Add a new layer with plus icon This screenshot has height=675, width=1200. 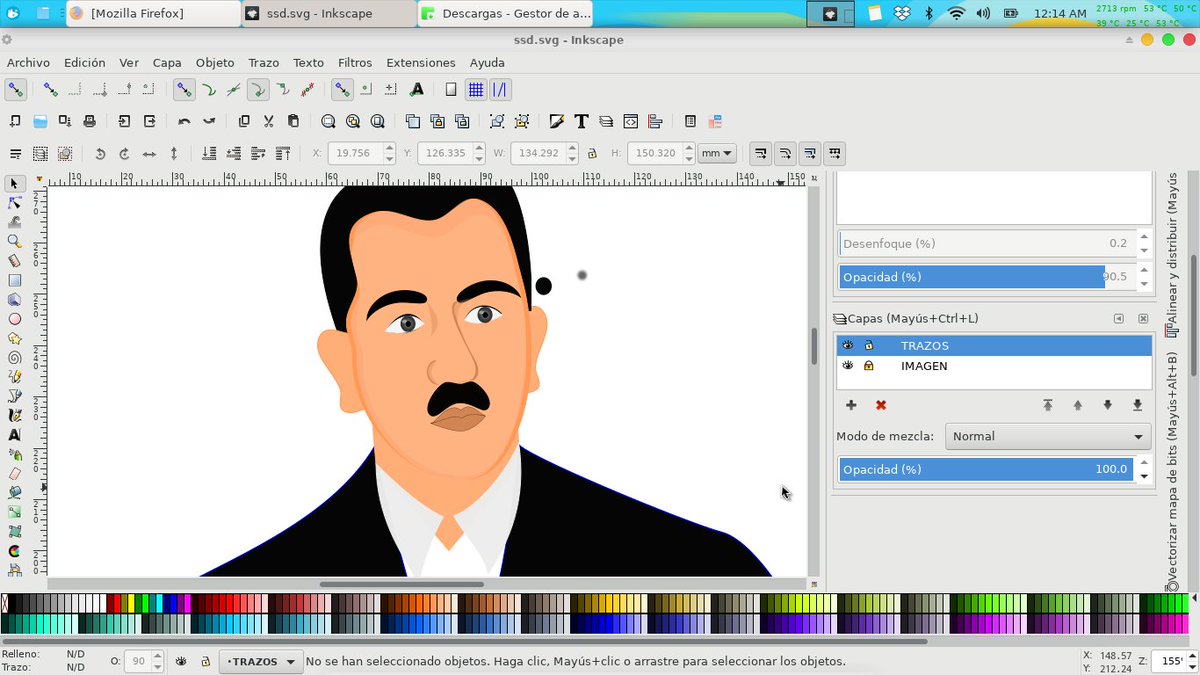(851, 405)
